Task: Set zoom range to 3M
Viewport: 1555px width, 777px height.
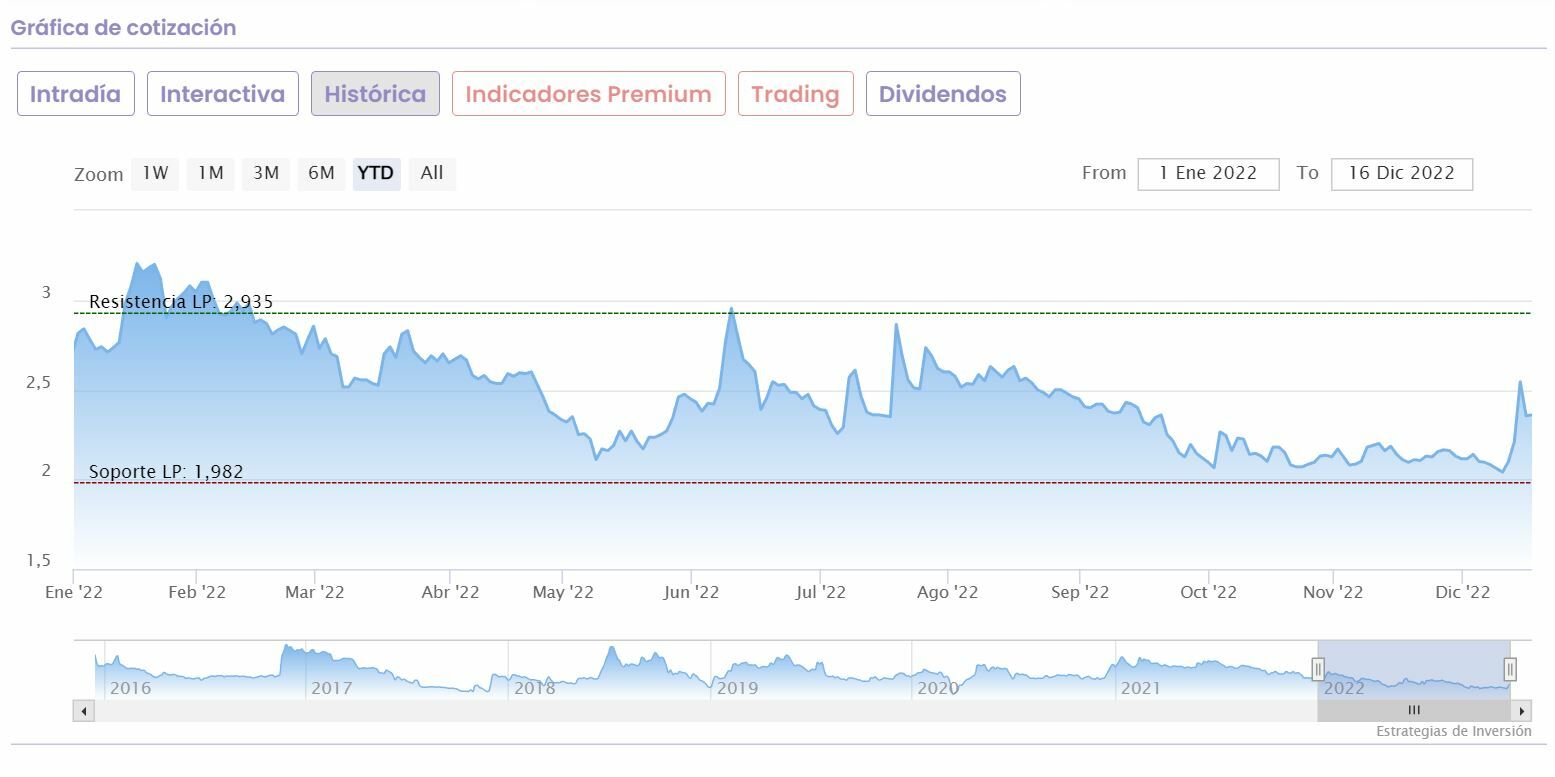Action: click(265, 173)
